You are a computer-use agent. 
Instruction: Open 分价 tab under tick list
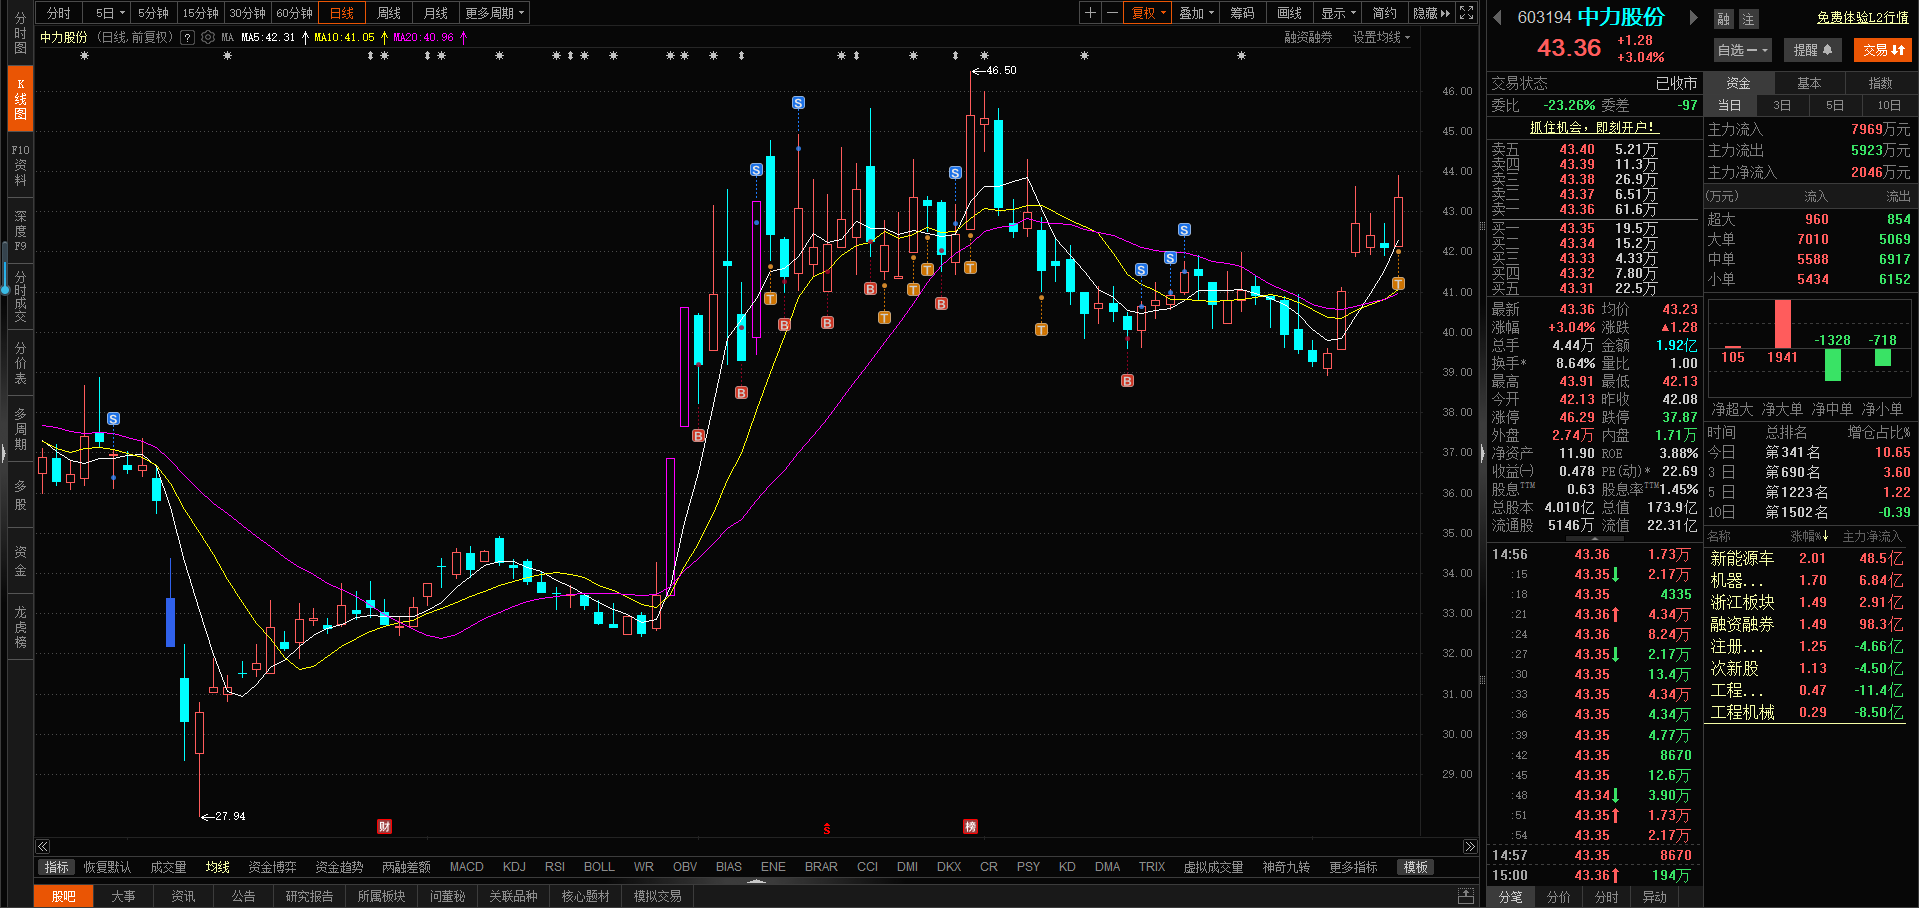[1558, 897]
